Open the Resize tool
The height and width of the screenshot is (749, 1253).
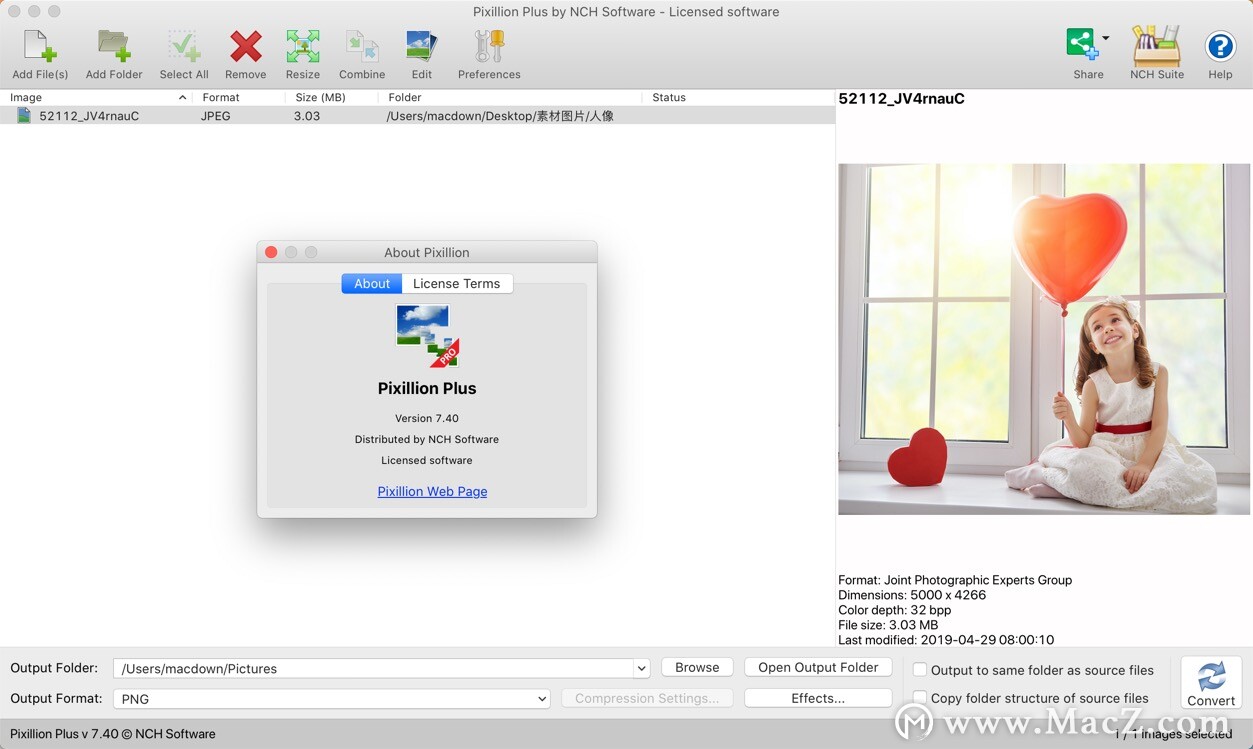tap(303, 47)
